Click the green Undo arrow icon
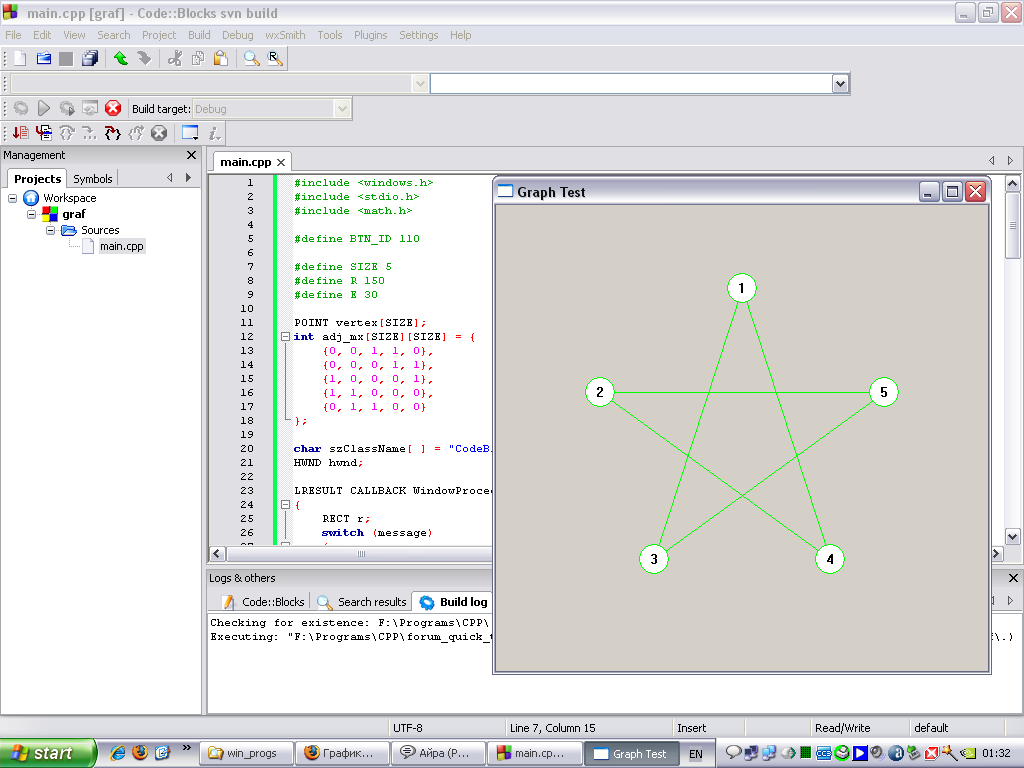Viewport: 1024px width, 768px height. pos(121,59)
